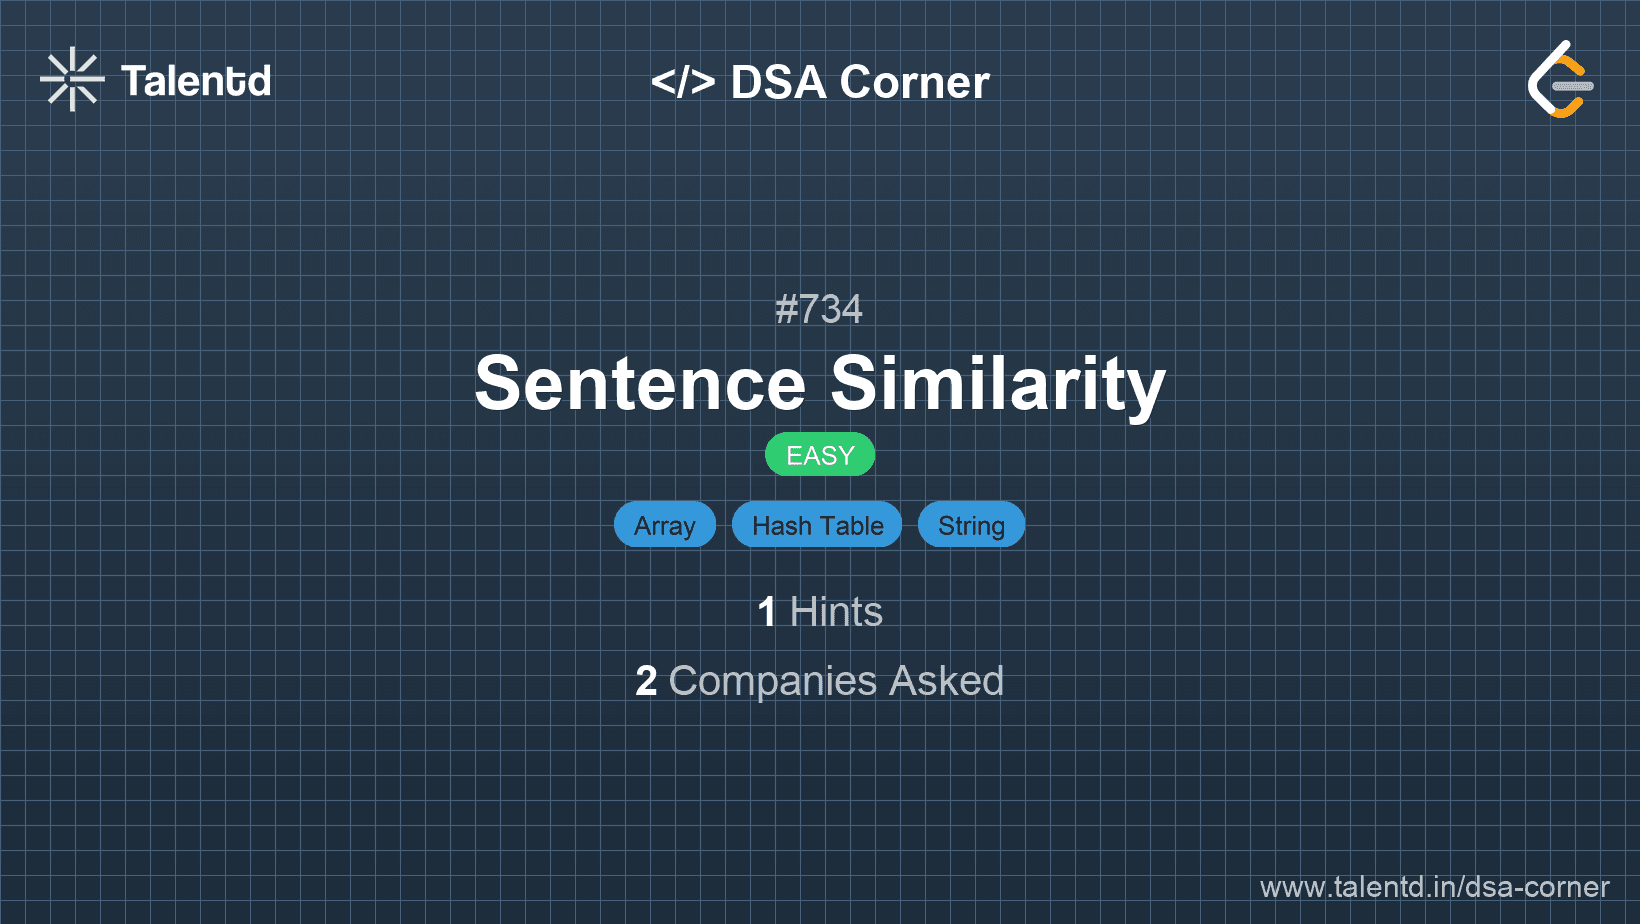Screen dimensions: 1640x924
Task: Click the word Asked
Action: coord(946,681)
